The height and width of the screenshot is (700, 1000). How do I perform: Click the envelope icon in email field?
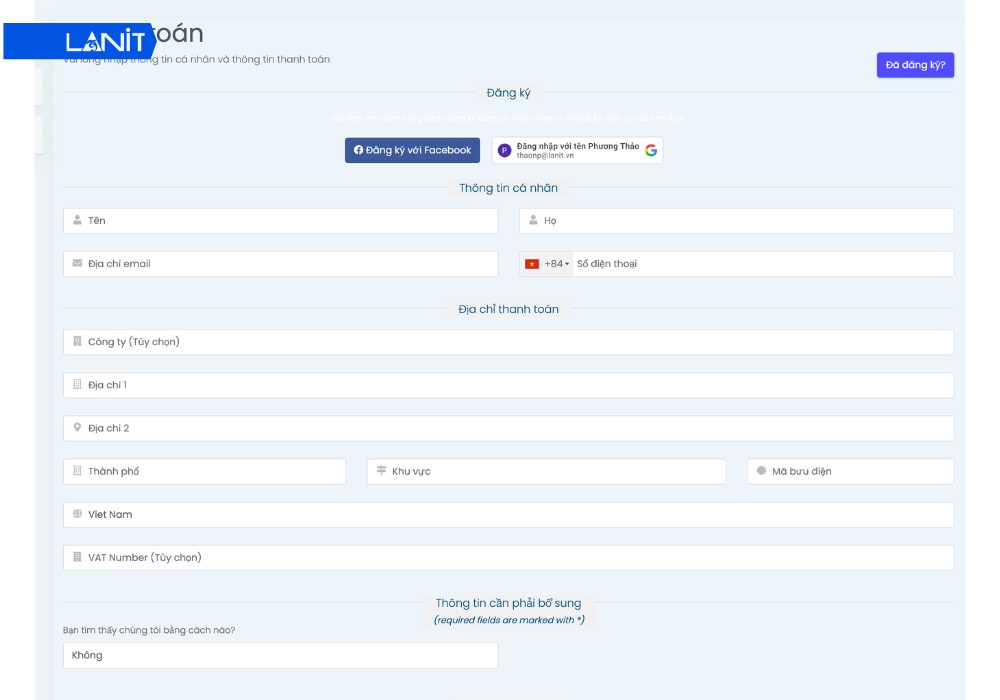77,264
